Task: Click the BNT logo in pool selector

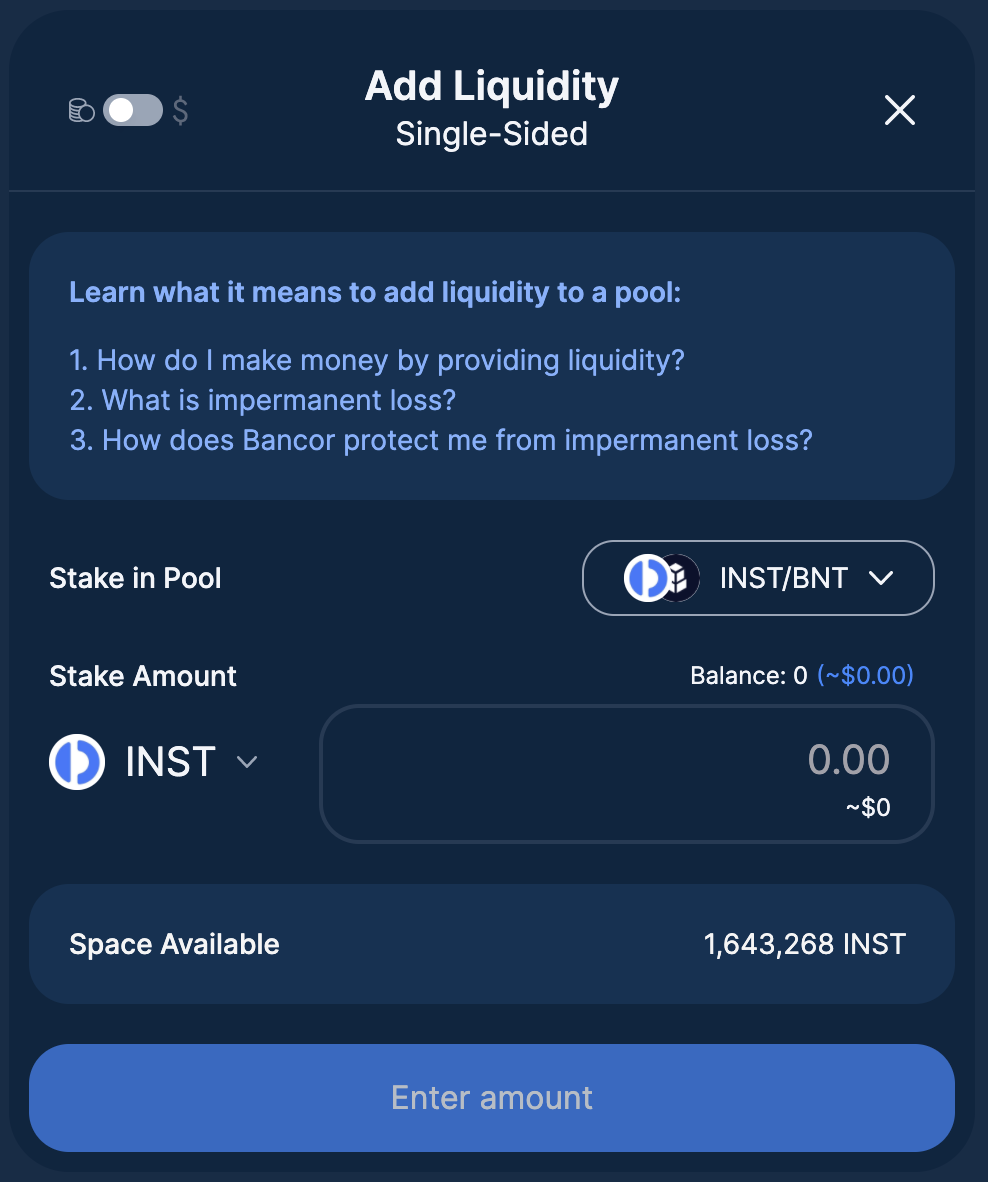Action: [680, 578]
